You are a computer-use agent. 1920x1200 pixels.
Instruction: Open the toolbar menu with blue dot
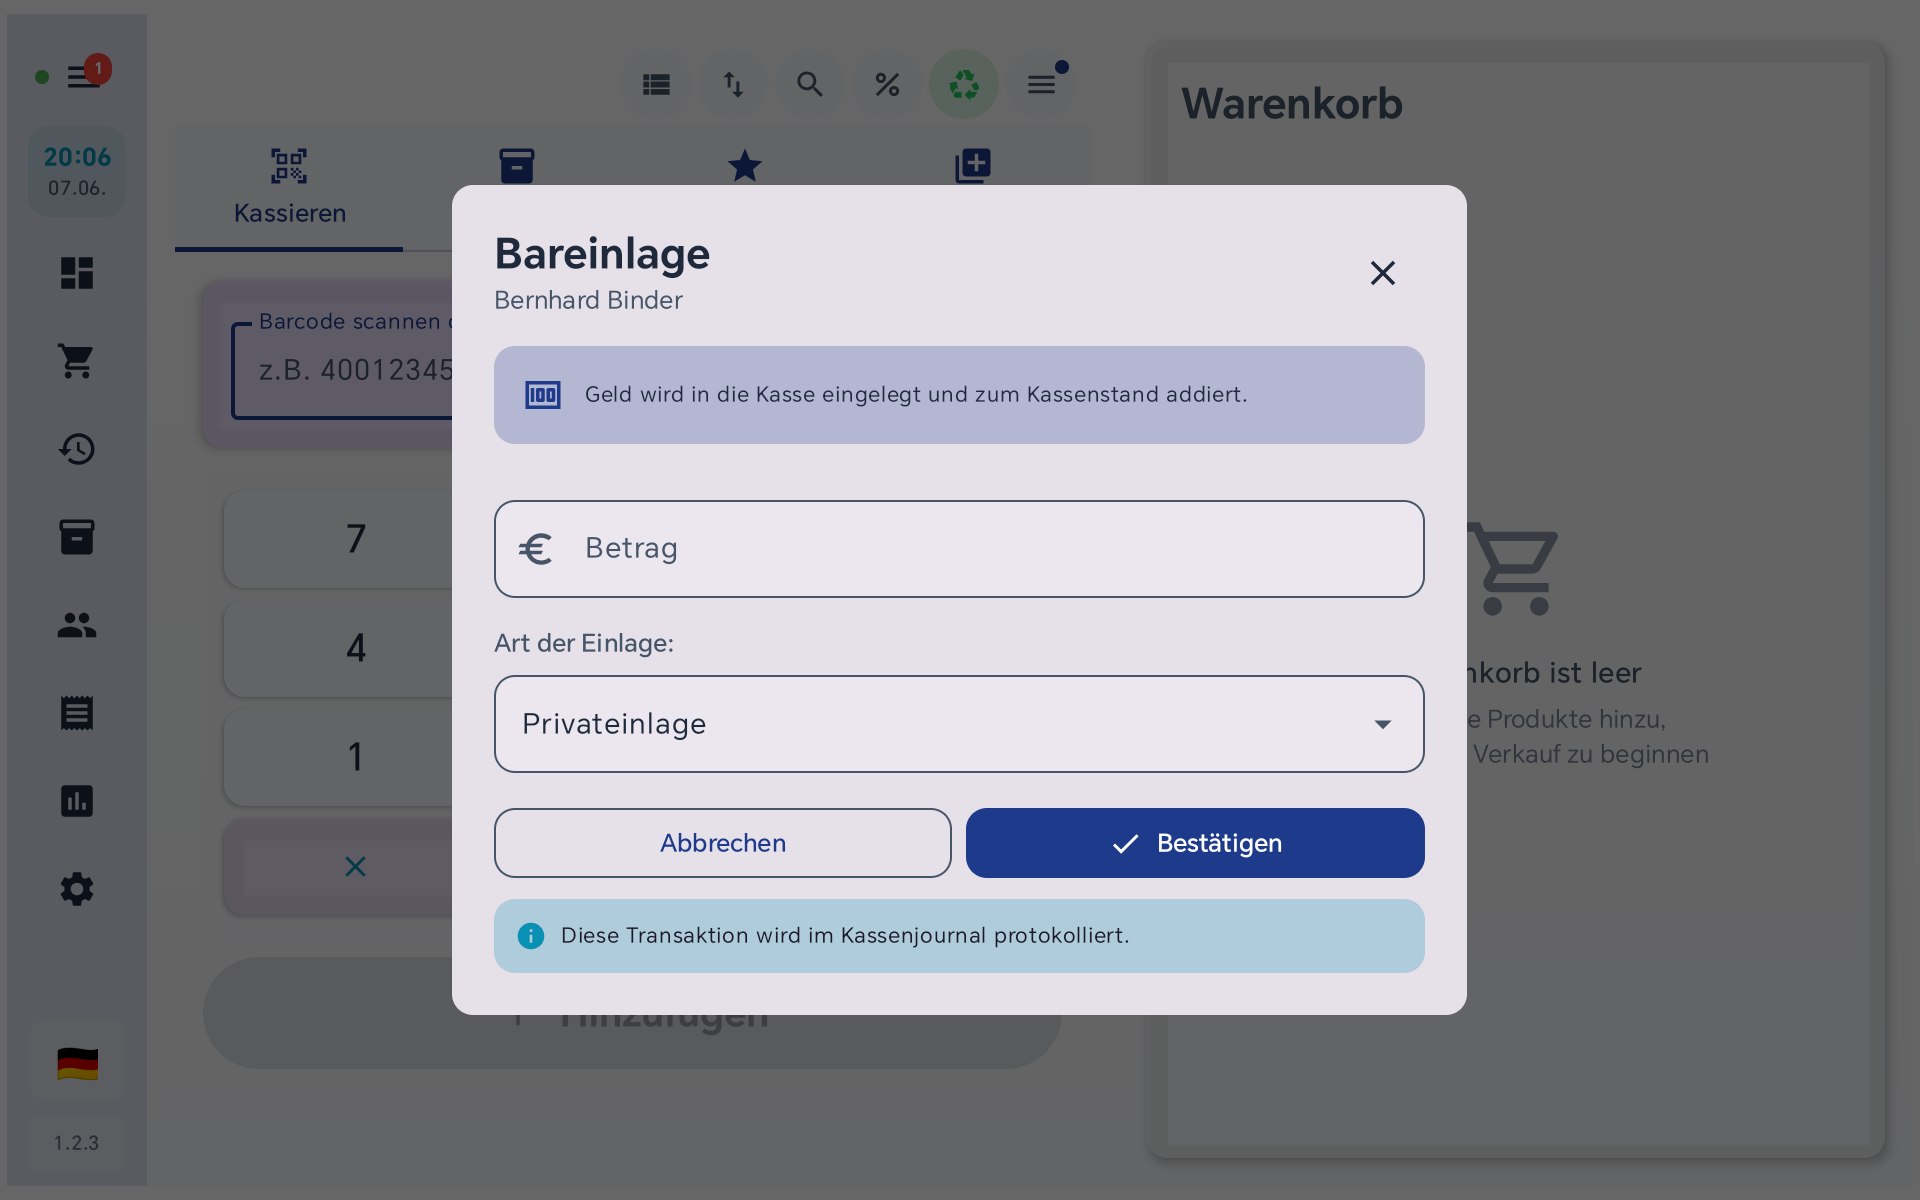1041,85
